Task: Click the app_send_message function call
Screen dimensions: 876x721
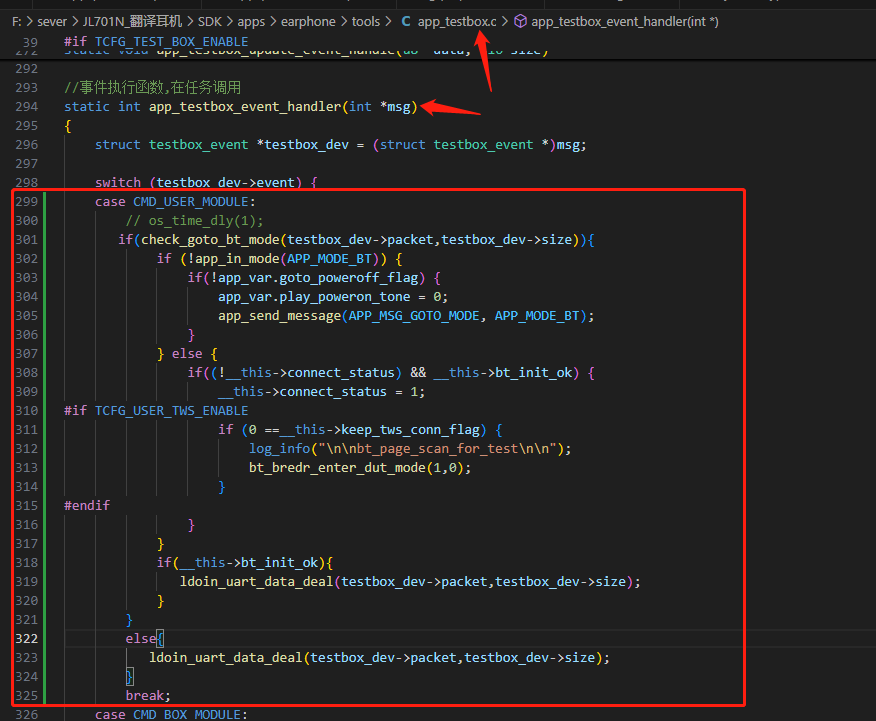Action: tap(279, 316)
